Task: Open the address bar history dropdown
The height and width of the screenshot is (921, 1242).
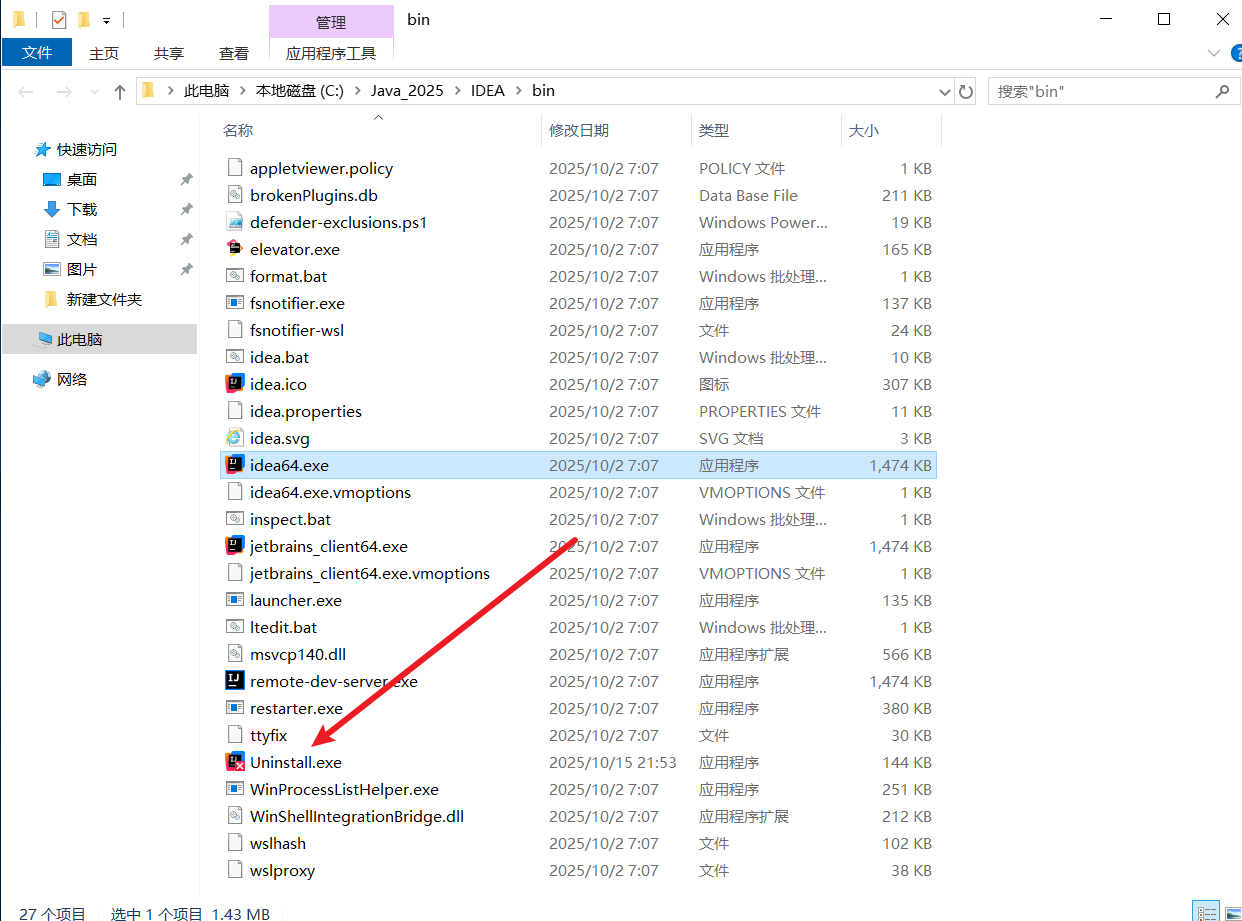Action: pyautogui.click(x=945, y=91)
